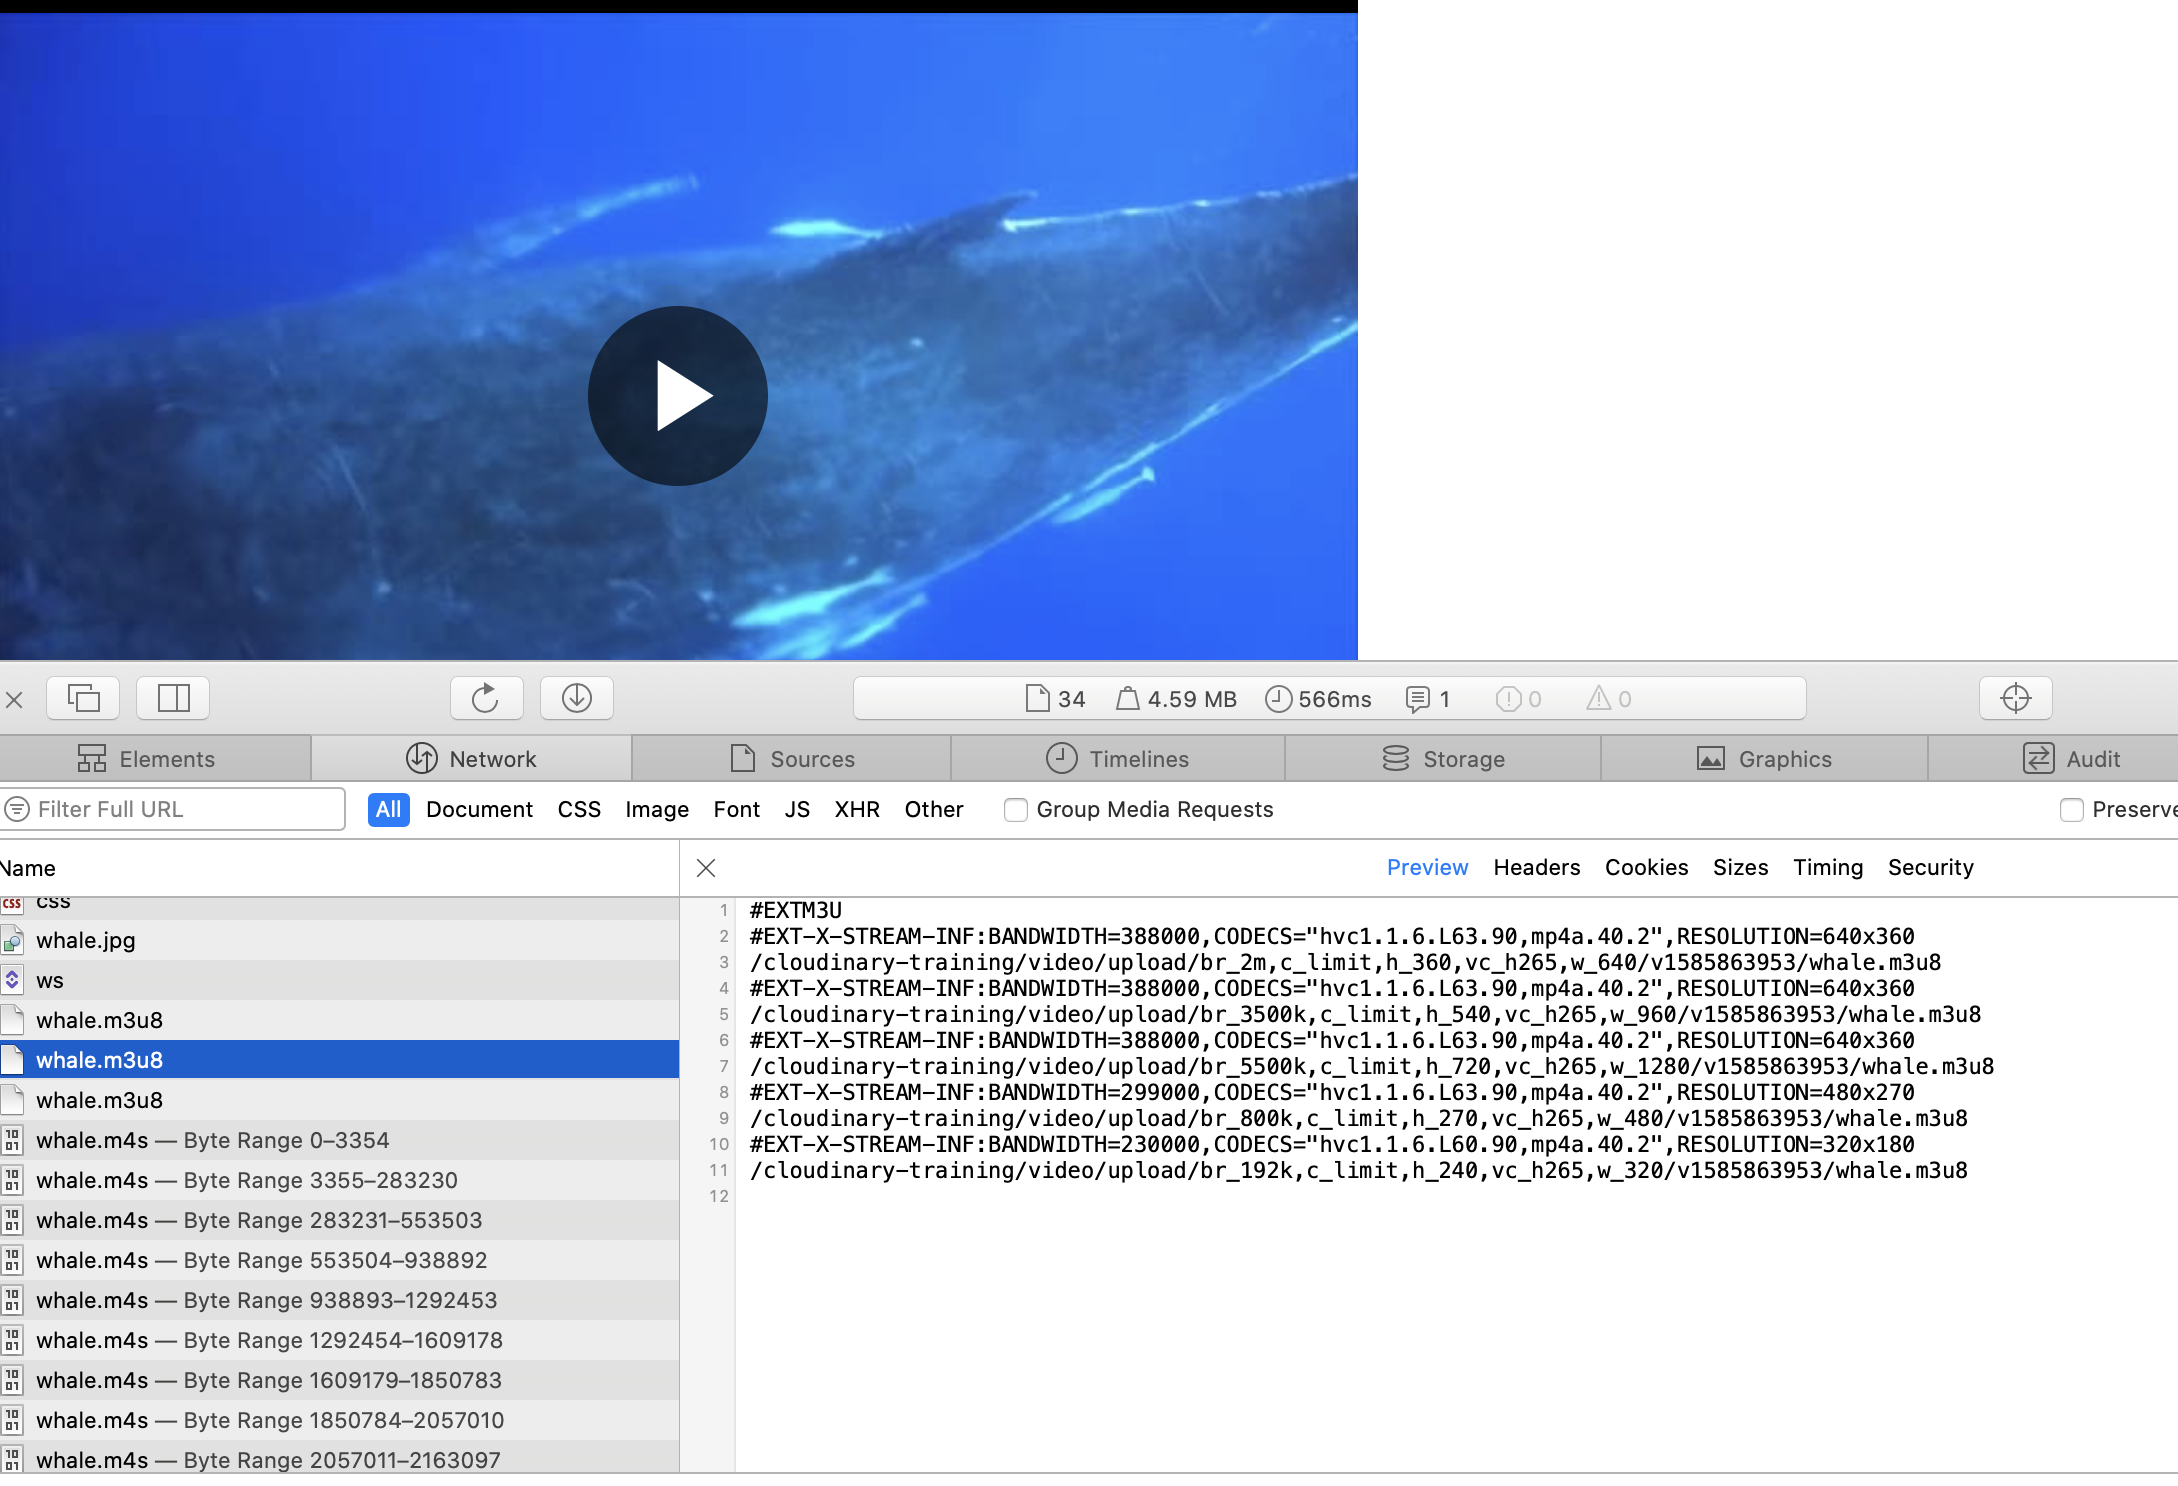Close the resource preview detail pane
The width and height of the screenshot is (2178, 1486).
tap(706, 868)
